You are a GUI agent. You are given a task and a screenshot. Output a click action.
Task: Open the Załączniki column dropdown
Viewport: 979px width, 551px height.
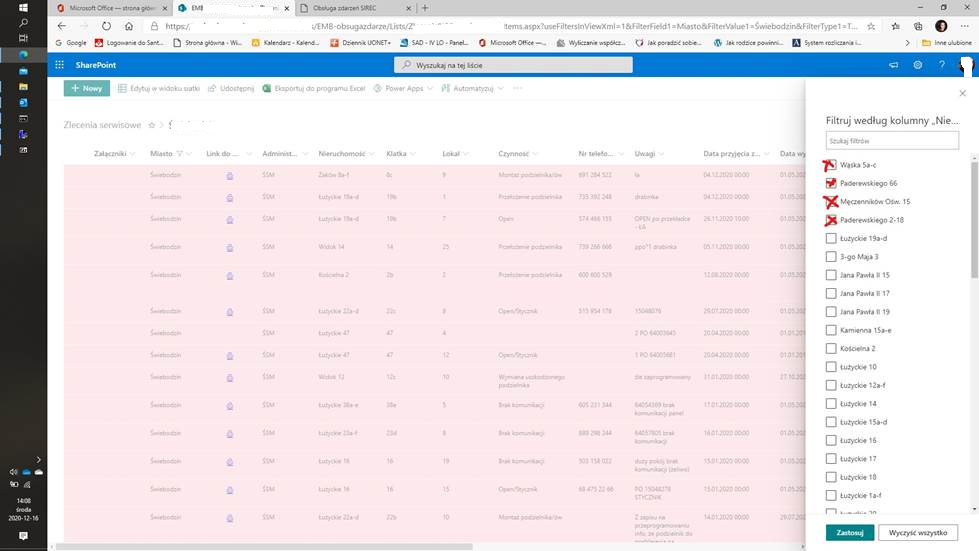(x=132, y=154)
